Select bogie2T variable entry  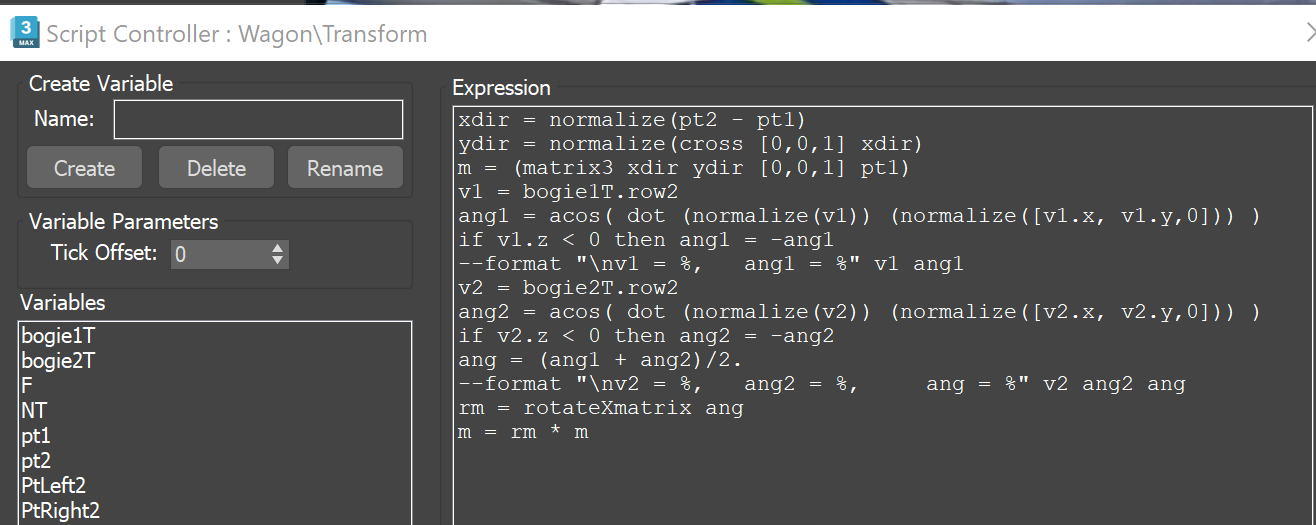click(58, 361)
